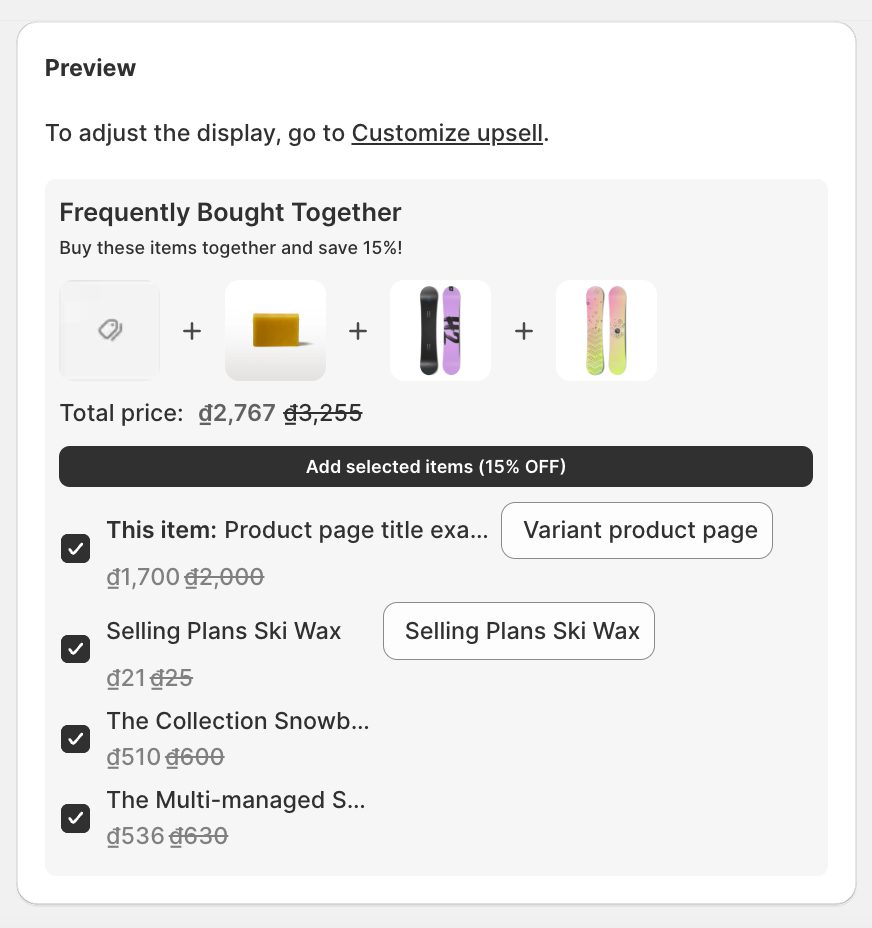The height and width of the screenshot is (928, 872).
Task: Open the Customize upsell link
Action: 447,133
